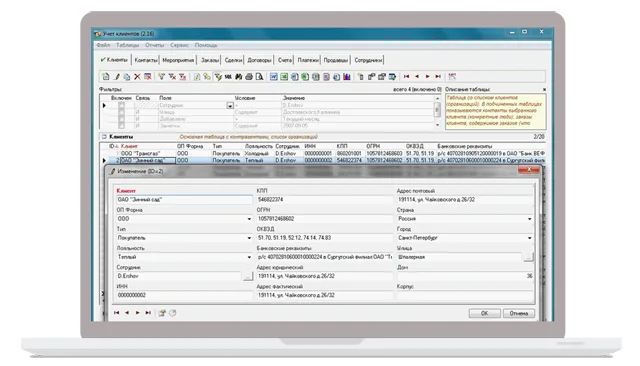Click ellipsis button next to Сотрудник field
Screen dimensions: 640x366
click(248, 276)
